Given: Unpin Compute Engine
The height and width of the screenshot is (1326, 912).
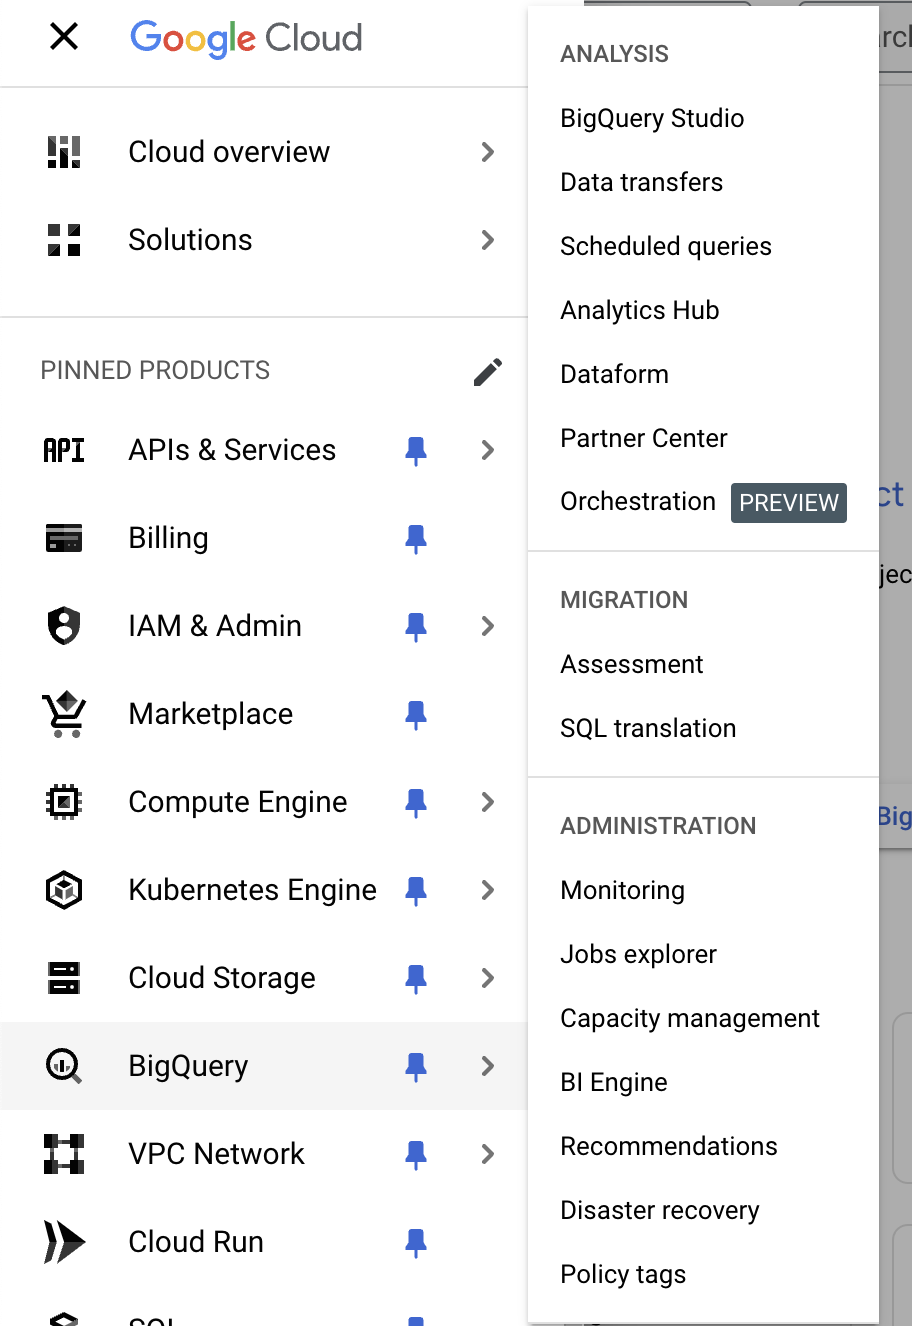Looking at the screenshot, I should tap(416, 803).
